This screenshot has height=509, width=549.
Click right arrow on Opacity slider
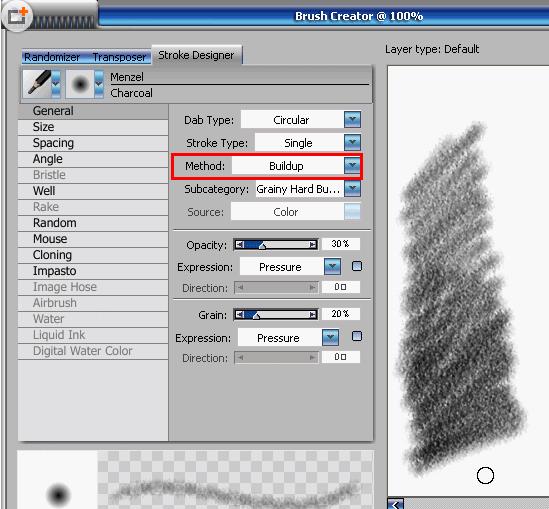[312, 244]
